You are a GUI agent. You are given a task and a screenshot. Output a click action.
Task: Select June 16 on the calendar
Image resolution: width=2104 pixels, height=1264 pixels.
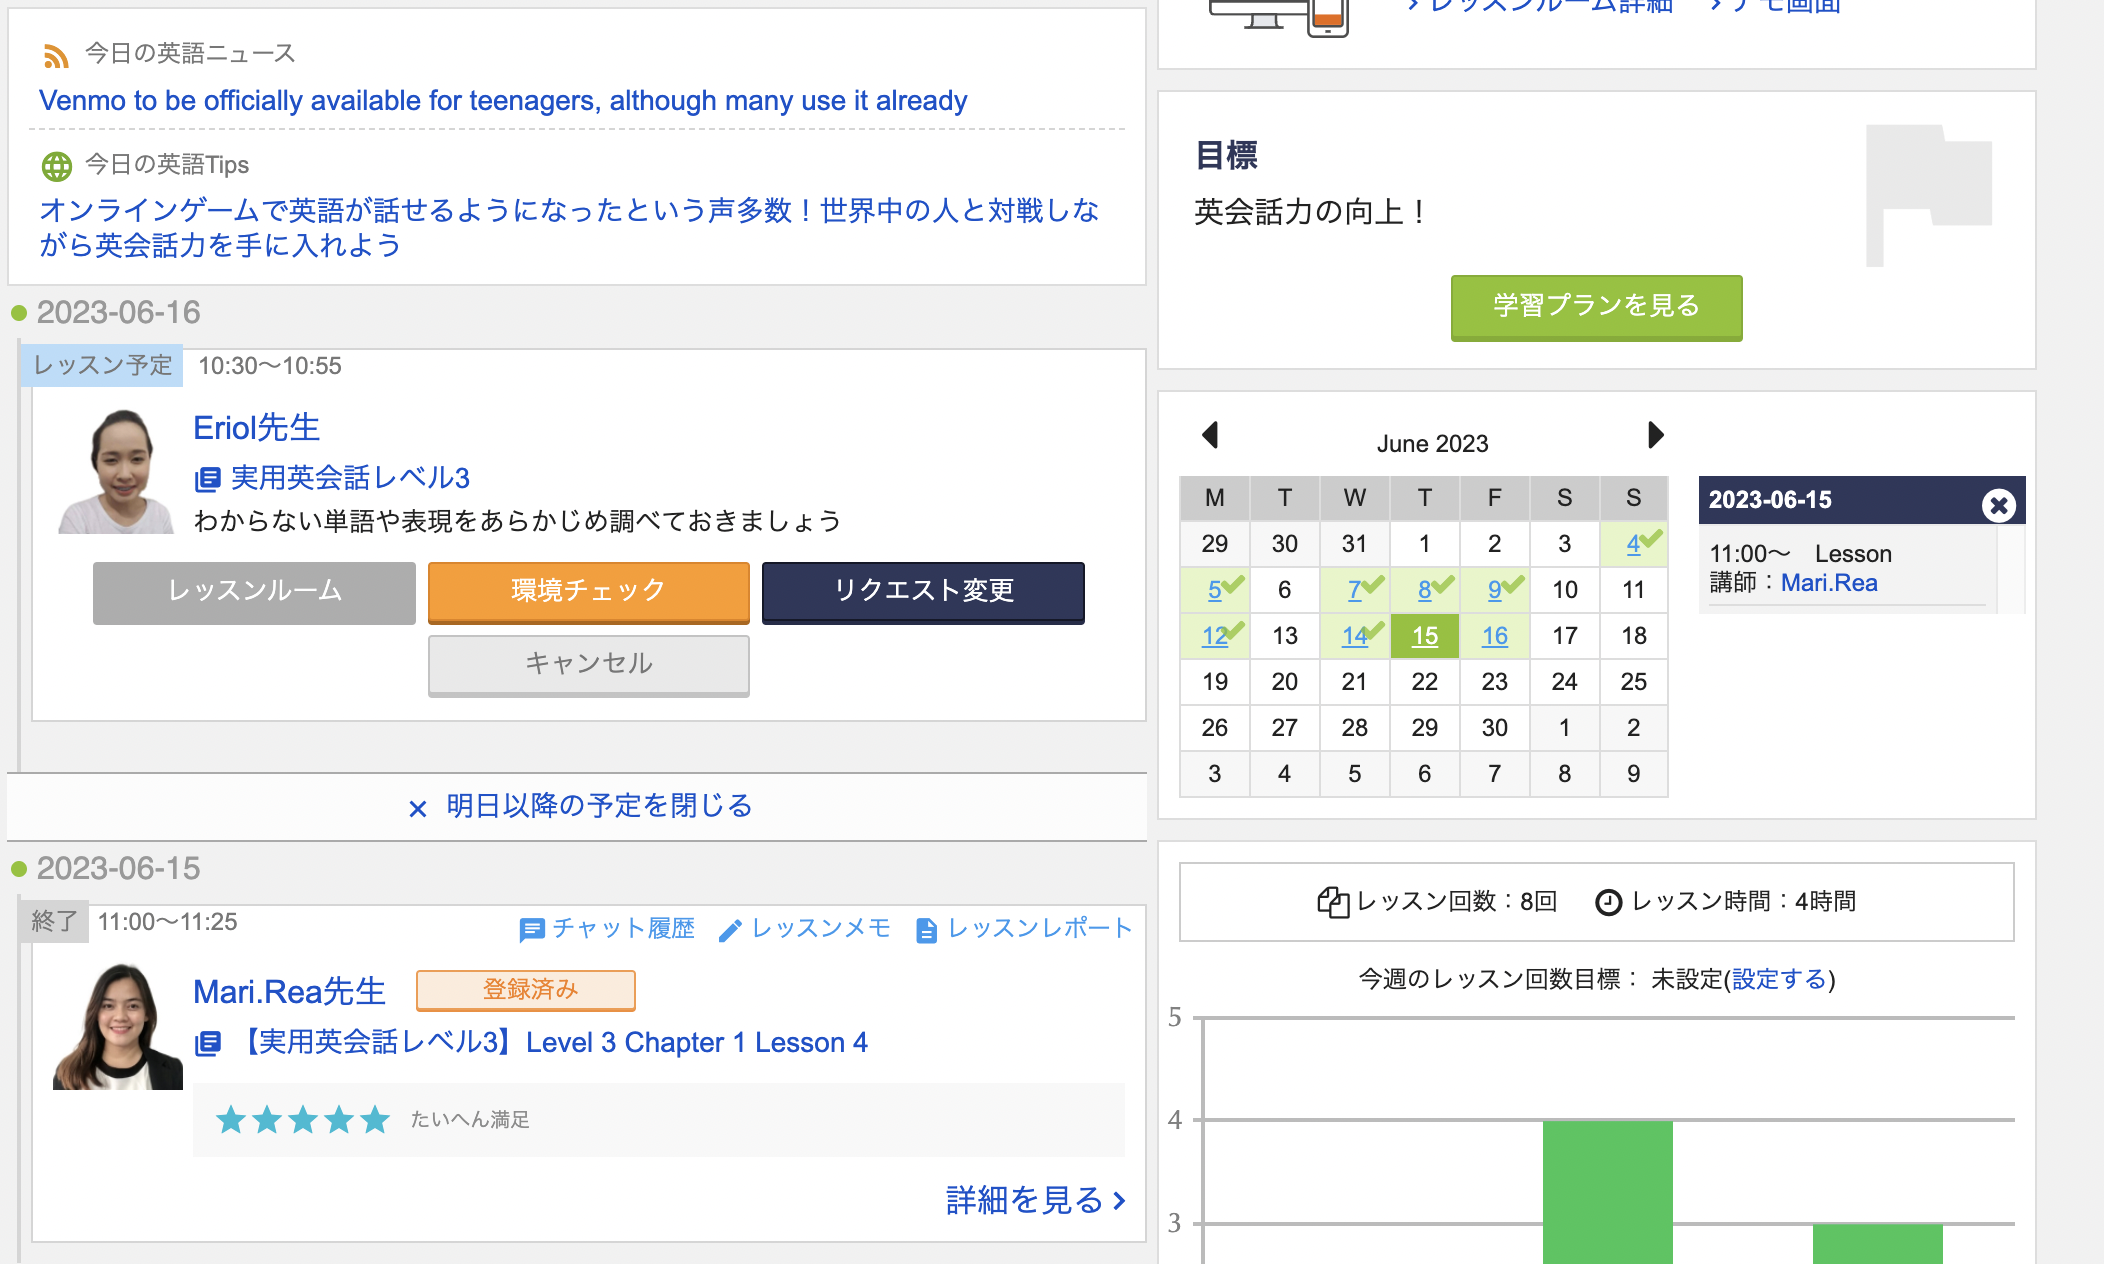(x=1494, y=636)
